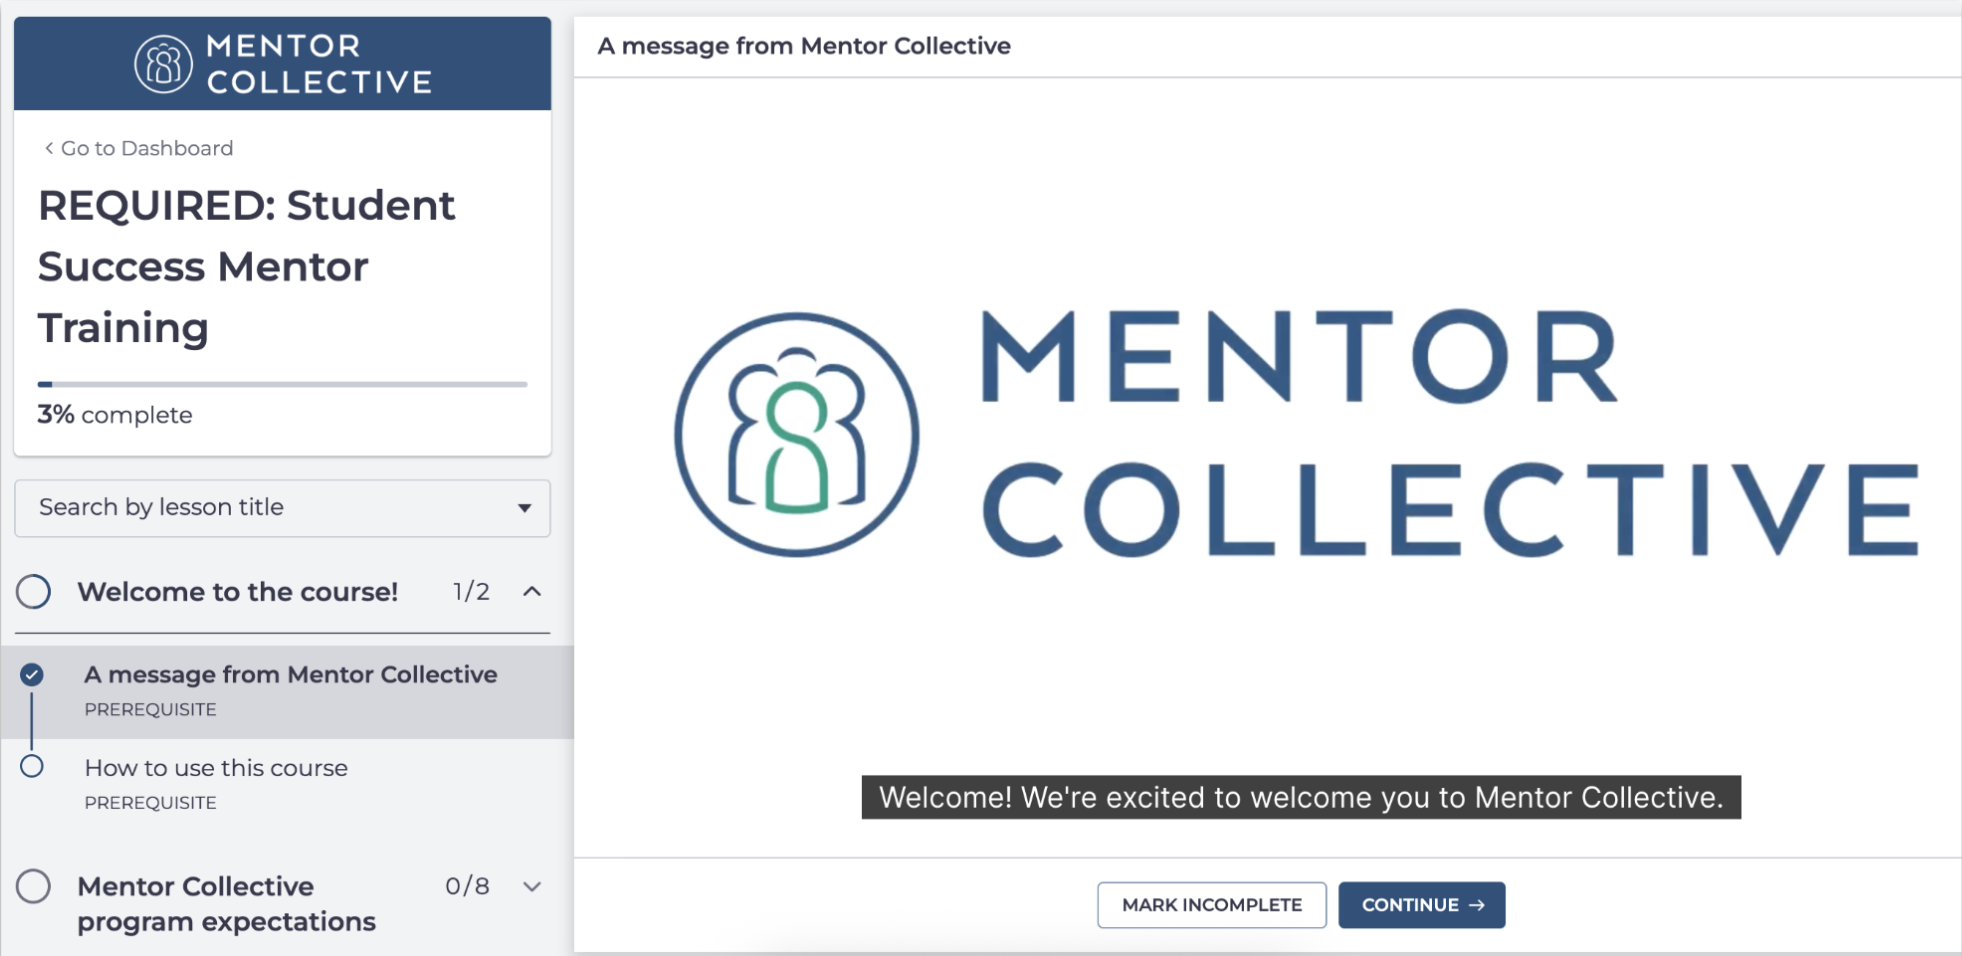Click the Mentor Collective sidebar header logo
Image resolution: width=1962 pixels, height=956 pixels.
tap(283, 64)
